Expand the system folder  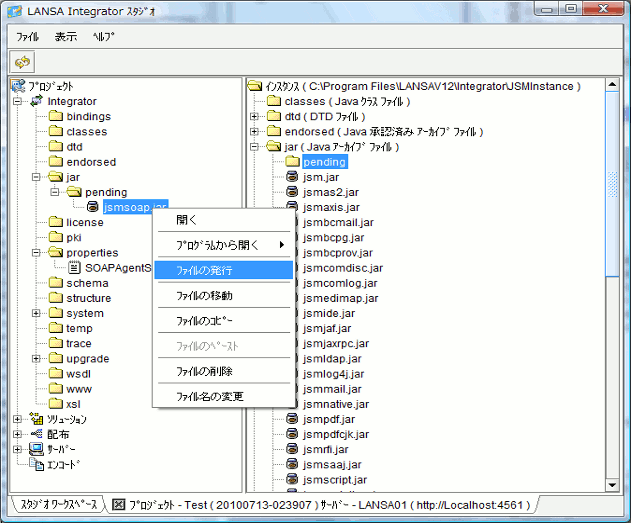tap(36, 313)
